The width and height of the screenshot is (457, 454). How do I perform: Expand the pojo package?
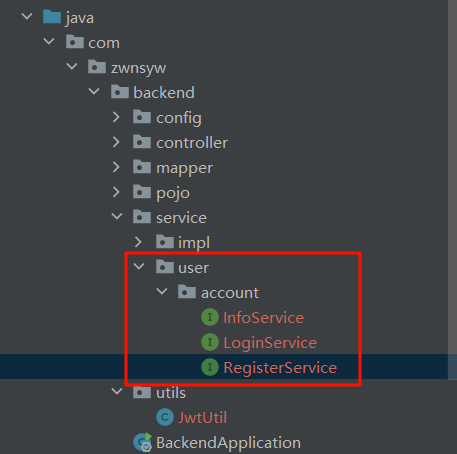[116, 192]
